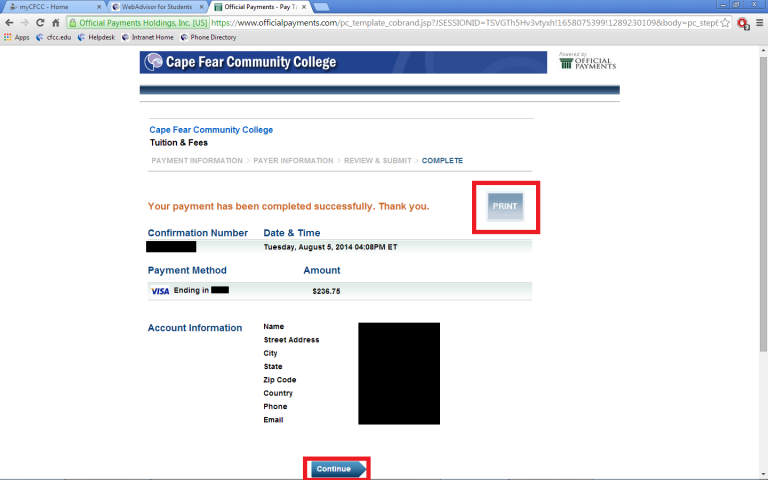Open the Cape Fear Community College link
Screen dimensions: 768x480
211,130
